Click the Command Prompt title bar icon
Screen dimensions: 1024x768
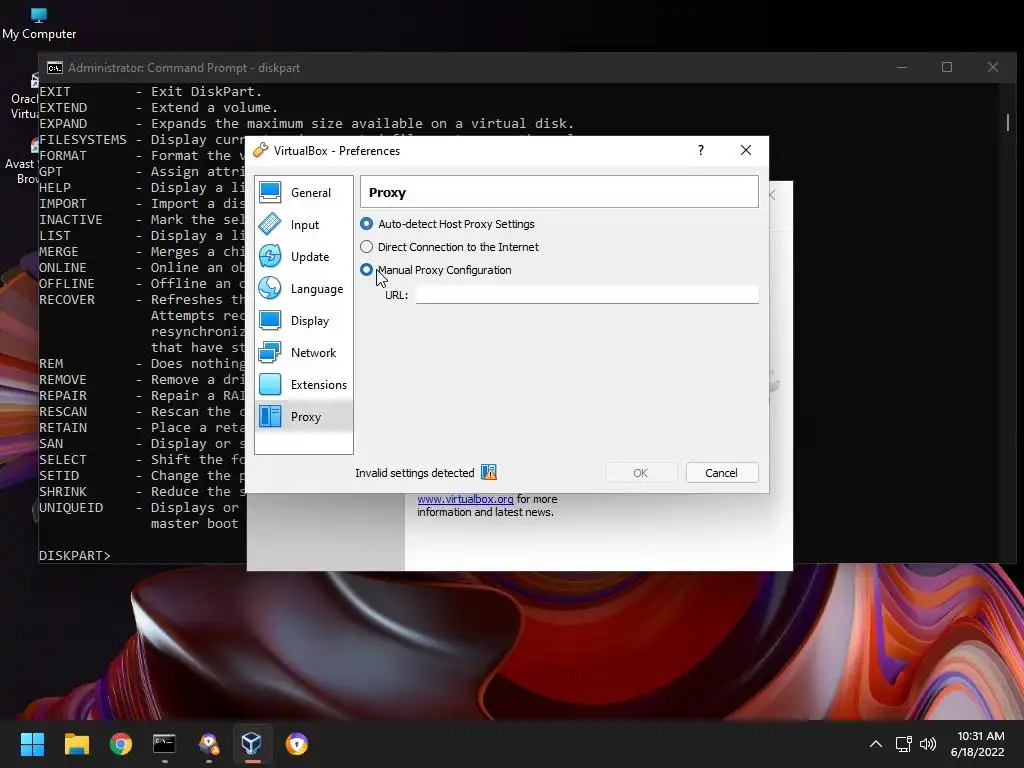coord(55,68)
